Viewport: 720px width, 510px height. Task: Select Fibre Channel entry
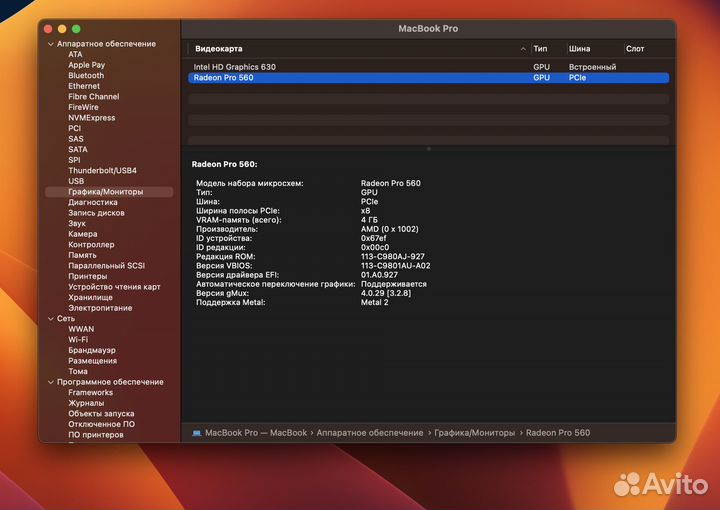[94, 96]
